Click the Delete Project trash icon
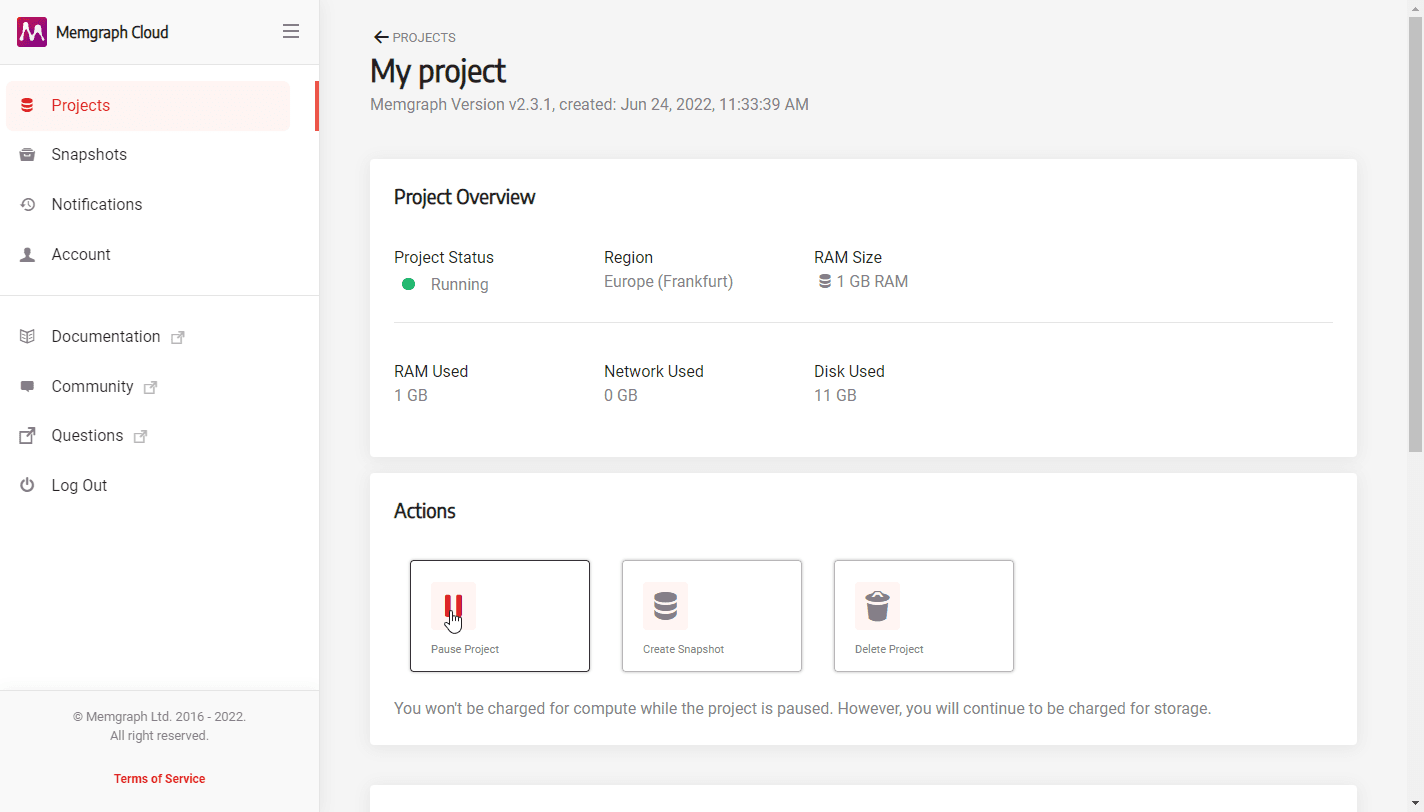 [877, 606]
